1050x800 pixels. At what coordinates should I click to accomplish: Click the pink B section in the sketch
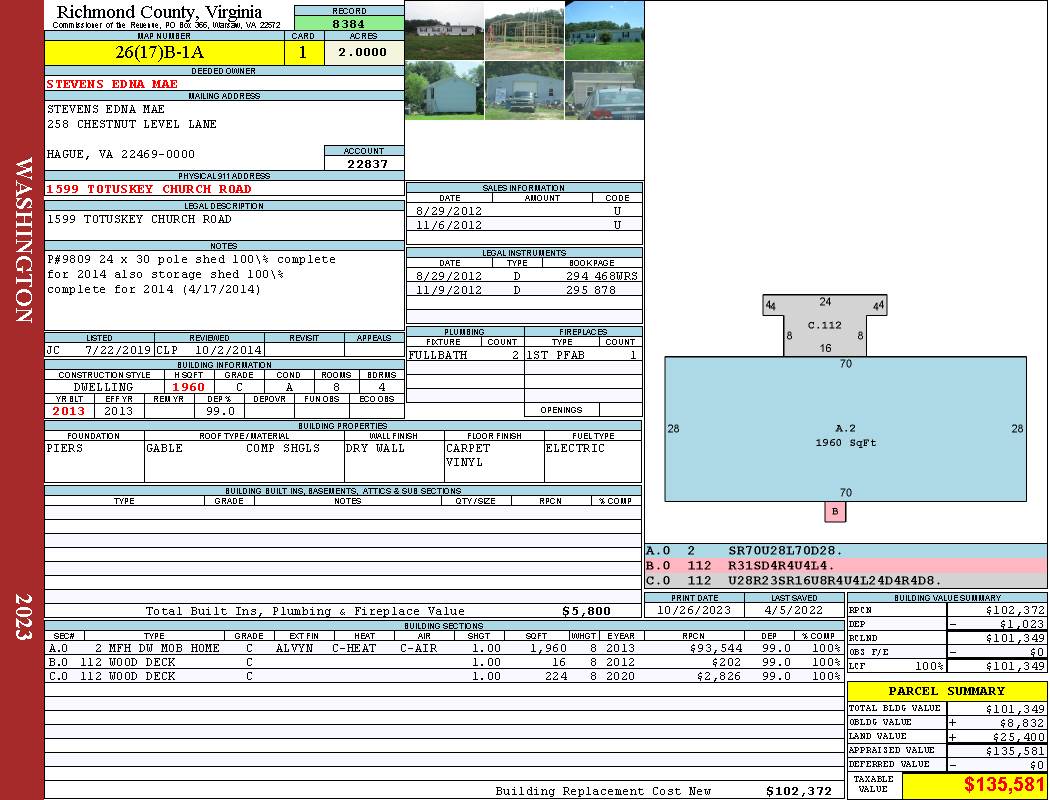click(x=835, y=512)
